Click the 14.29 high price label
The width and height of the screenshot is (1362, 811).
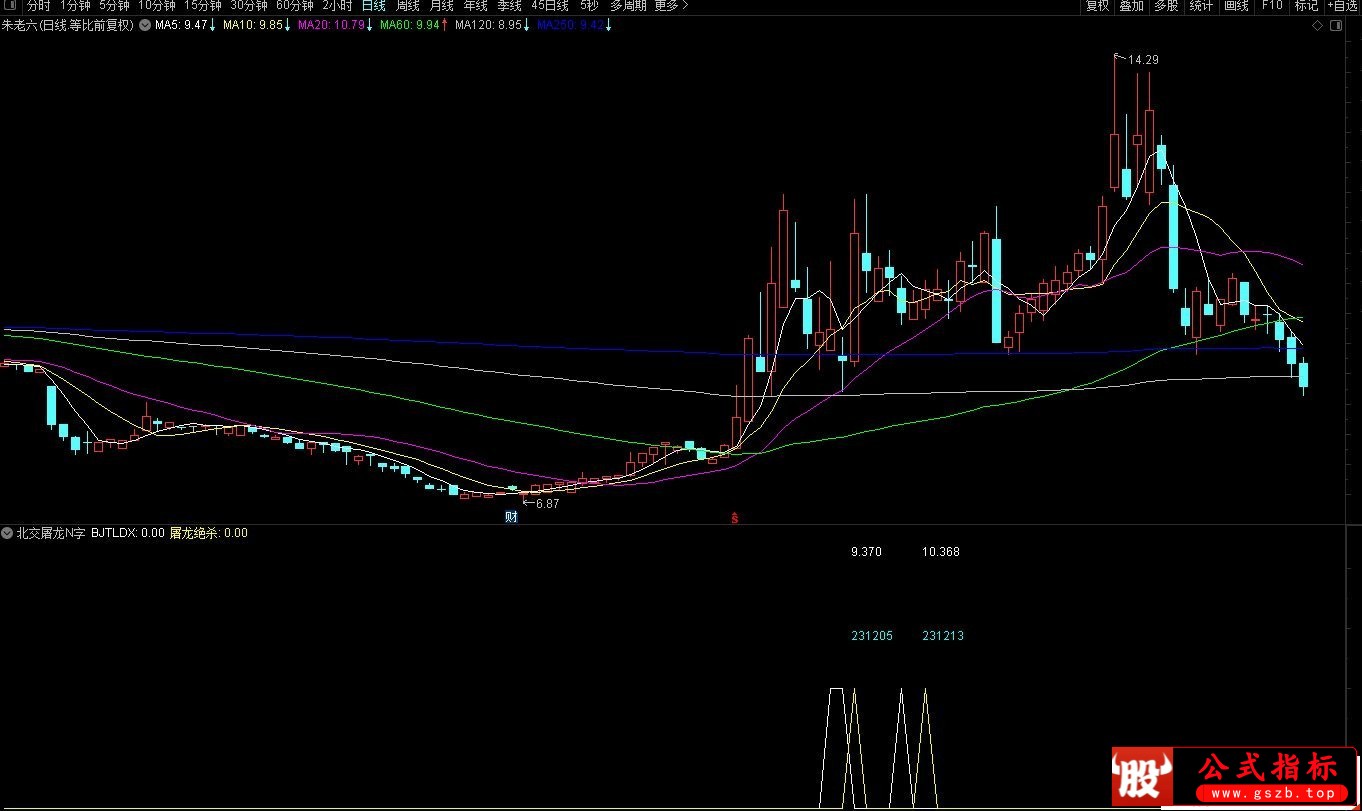click(x=1143, y=60)
